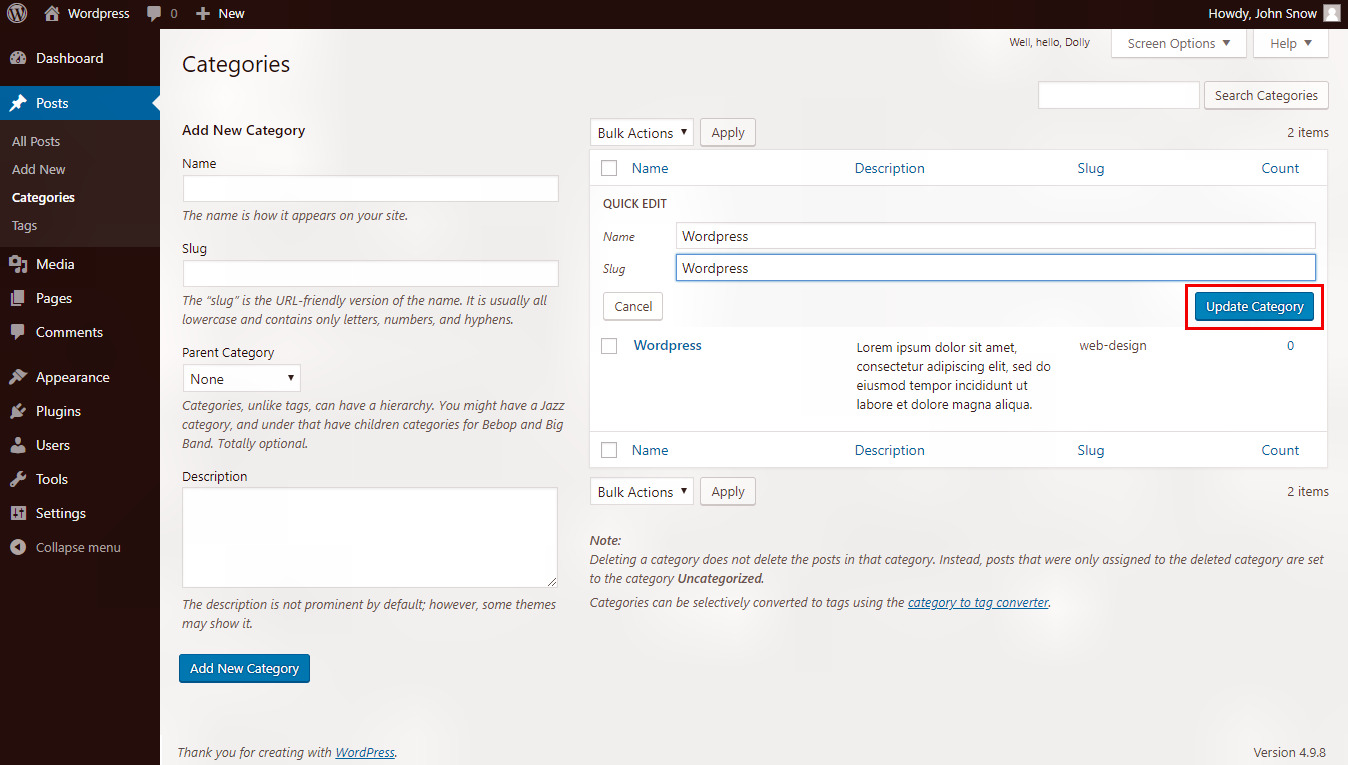Click the Update Category button
This screenshot has width=1348, height=765.
1254,306
